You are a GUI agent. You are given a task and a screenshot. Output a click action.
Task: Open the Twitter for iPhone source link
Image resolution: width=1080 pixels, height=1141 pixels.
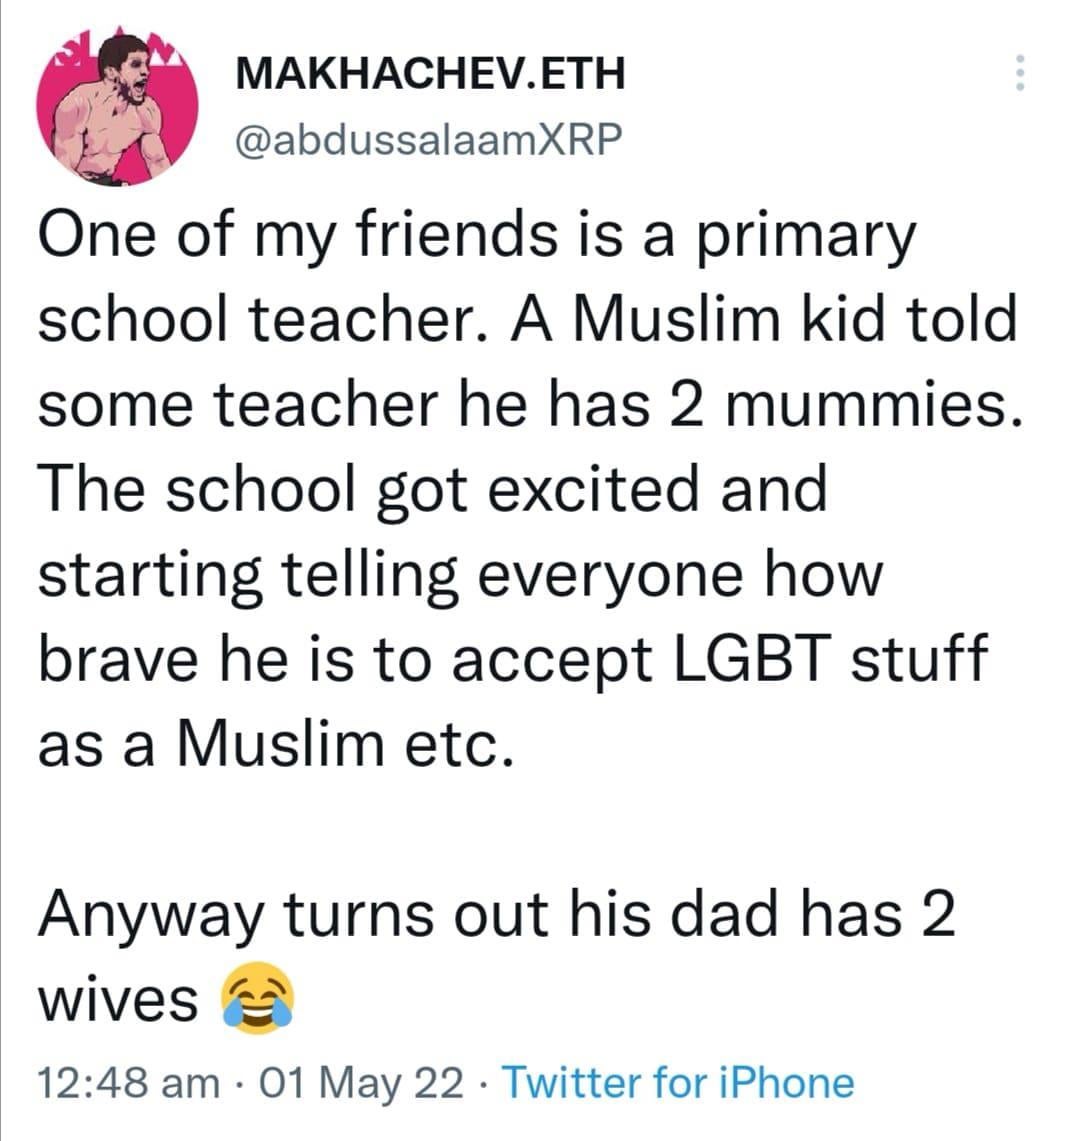point(678,1082)
